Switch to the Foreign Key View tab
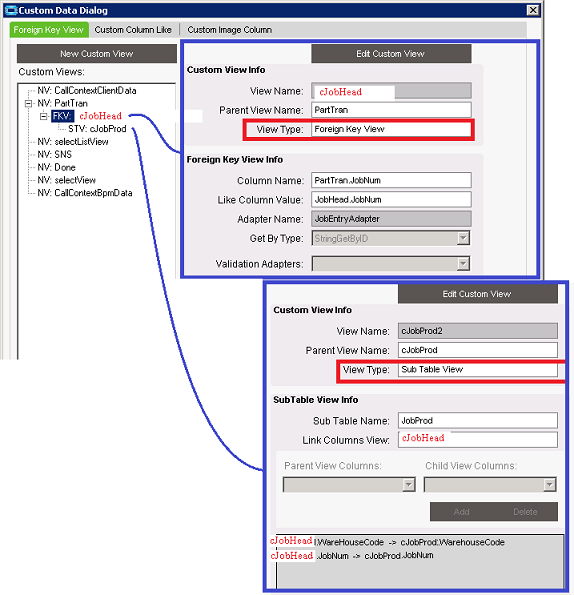Viewport: 574px width, 595px height. pyautogui.click(x=49, y=30)
